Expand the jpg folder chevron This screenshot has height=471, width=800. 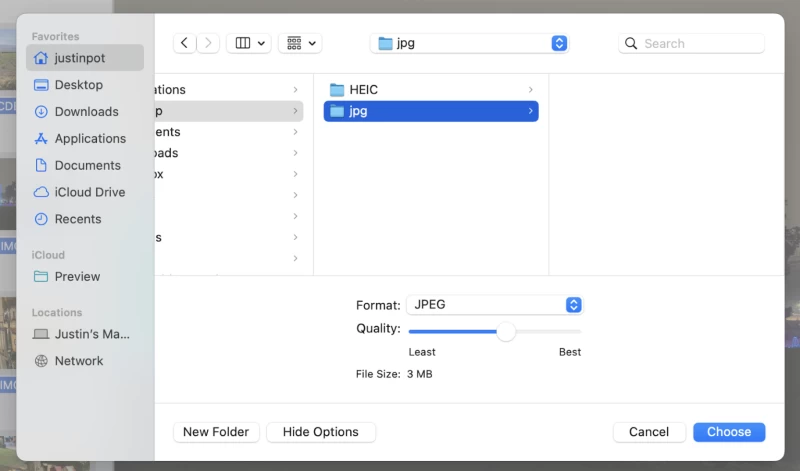[x=530, y=111]
